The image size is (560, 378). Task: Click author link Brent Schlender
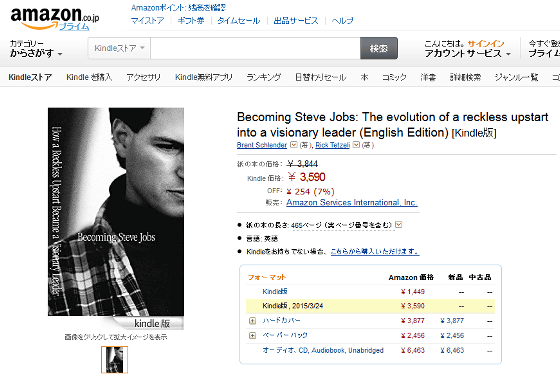(262, 145)
